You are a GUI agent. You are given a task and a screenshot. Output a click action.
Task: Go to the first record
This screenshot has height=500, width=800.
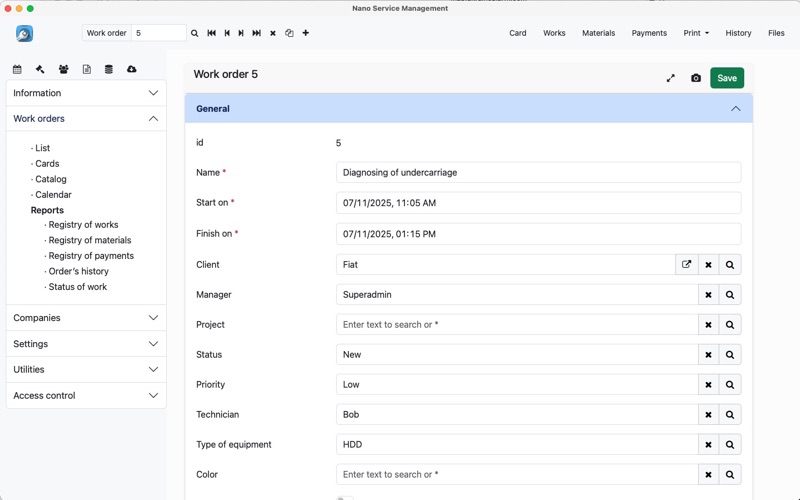pos(211,33)
